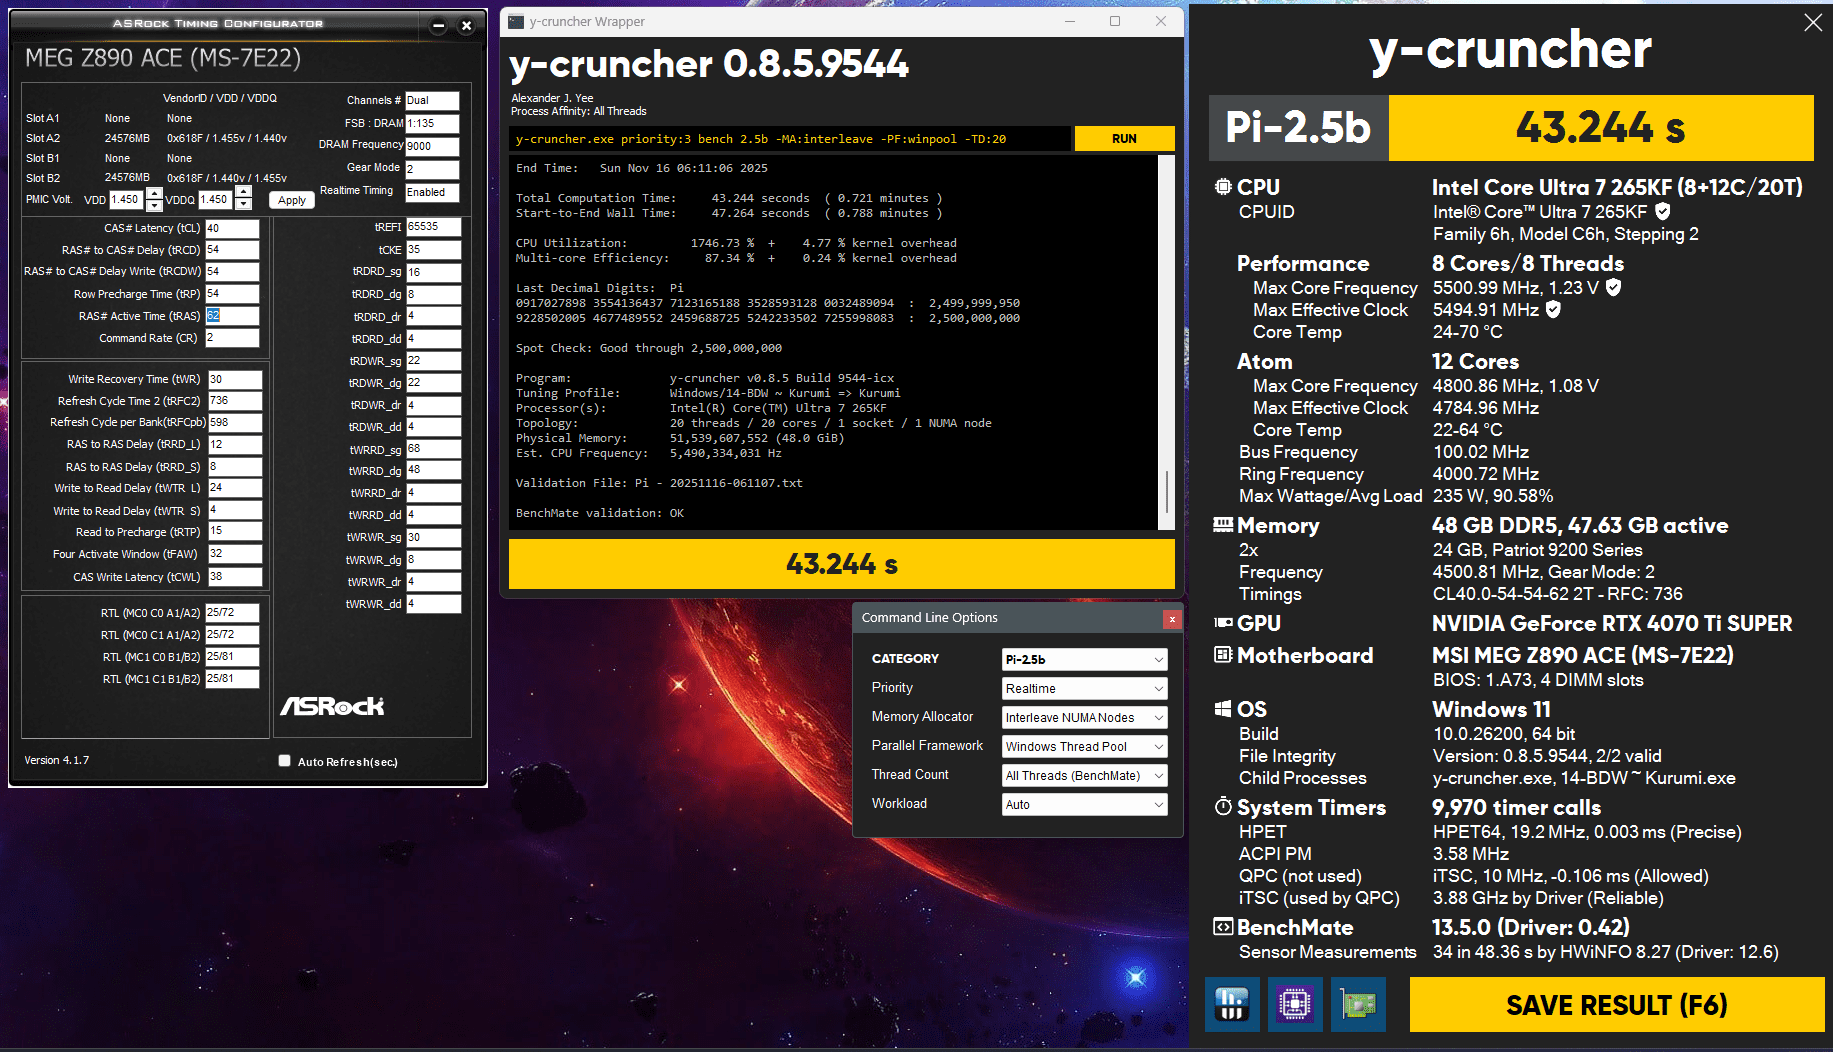Click the 43.244 s result bar in y-cruncher Wrapper
The height and width of the screenshot is (1052, 1833).
tap(841, 564)
